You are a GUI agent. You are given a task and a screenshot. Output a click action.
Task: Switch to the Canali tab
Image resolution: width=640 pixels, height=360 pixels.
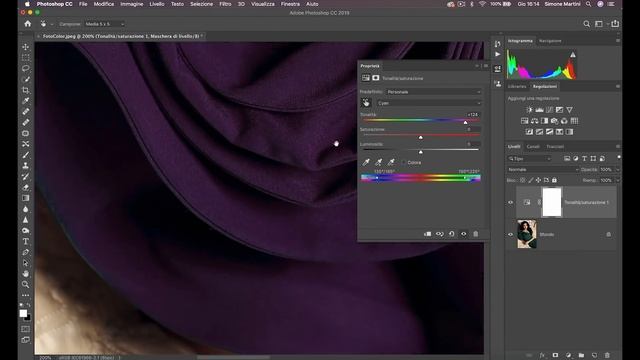coord(533,147)
